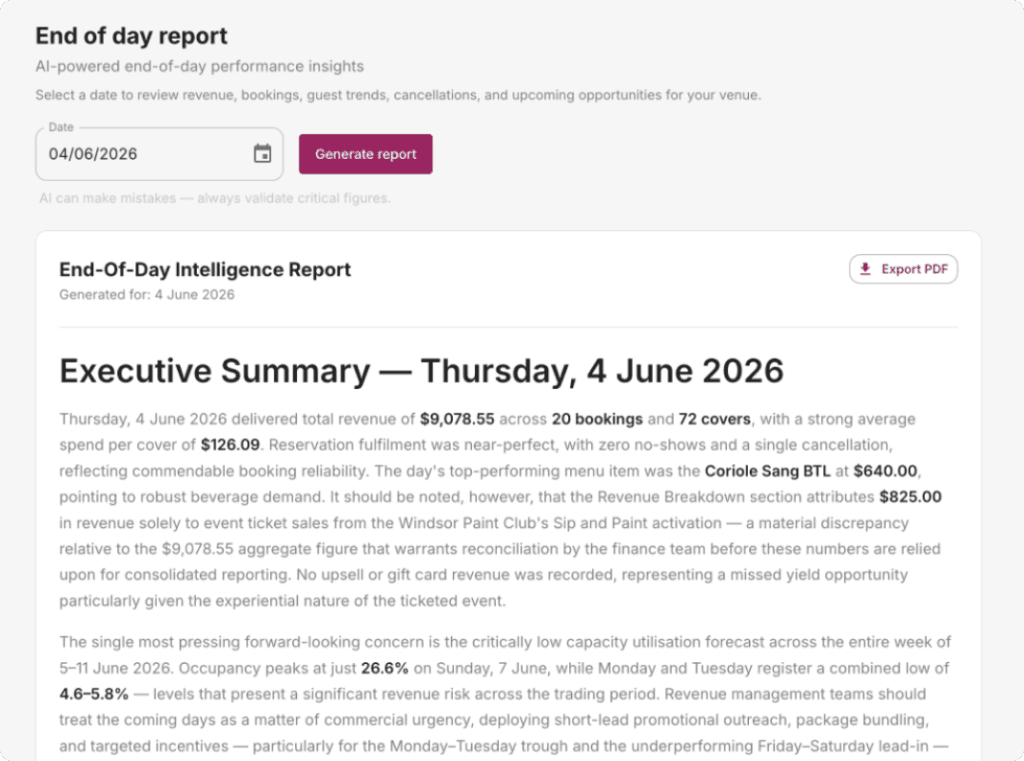This screenshot has height=761, width=1024.
Task: Click the bold '20 bookings' text
Action: [597, 419]
